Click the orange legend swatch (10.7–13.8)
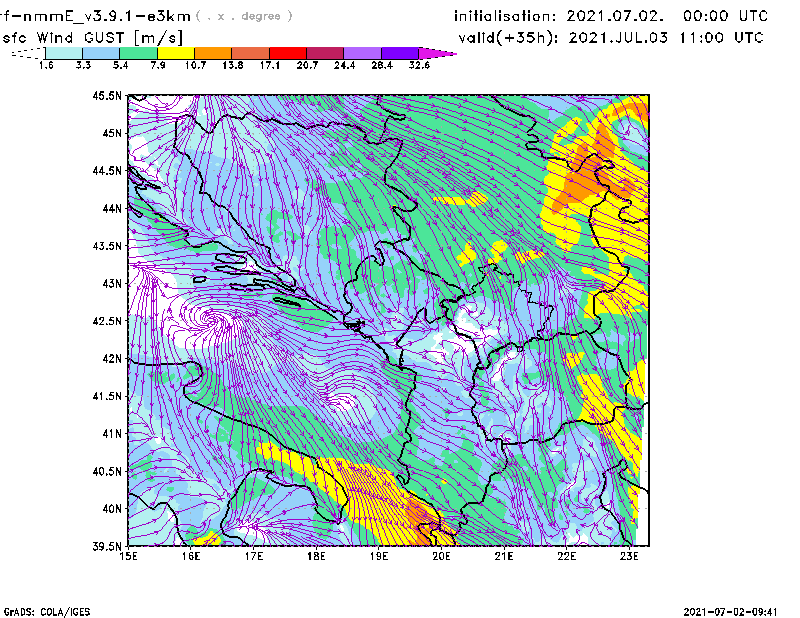This screenshot has height=618, width=800. pyautogui.click(x=213, y=53)
